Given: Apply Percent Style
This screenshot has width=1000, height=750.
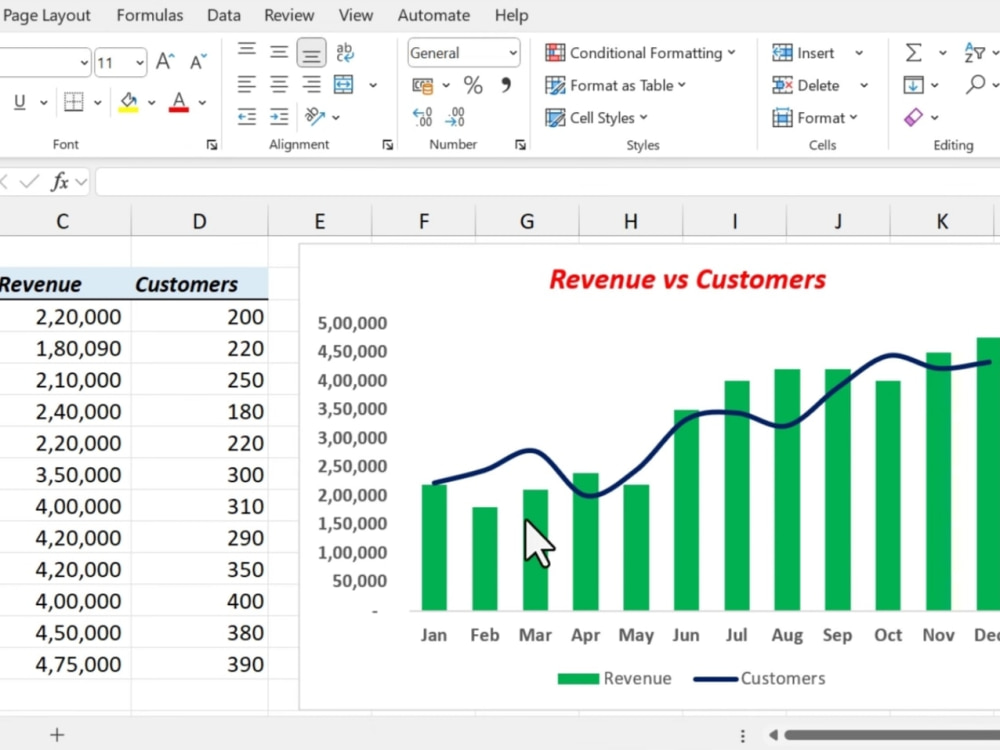Looking at the screenshot, I should click(x=473, y=85).
